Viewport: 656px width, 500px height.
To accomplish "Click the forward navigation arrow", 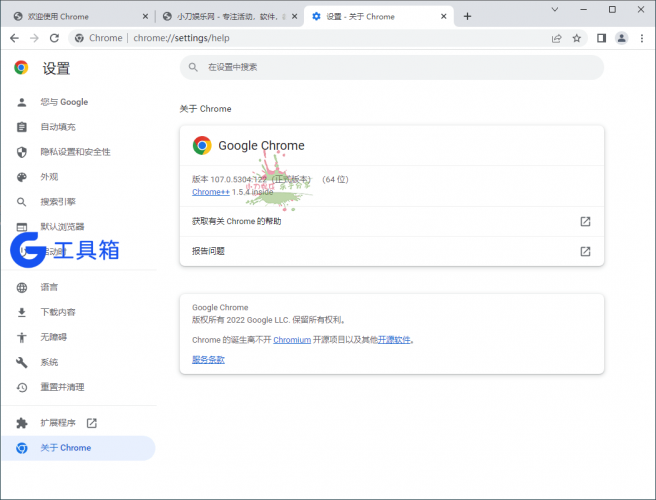I will (34, 38).
